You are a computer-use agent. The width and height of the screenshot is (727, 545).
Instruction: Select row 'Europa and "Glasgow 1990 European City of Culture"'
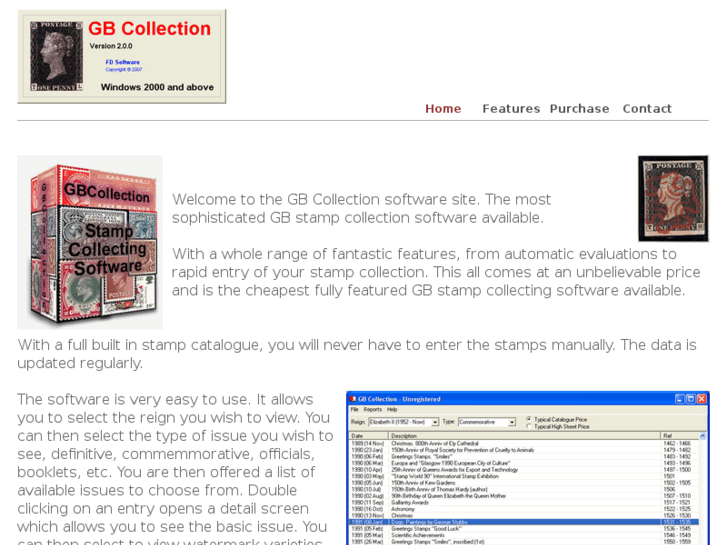524,463
